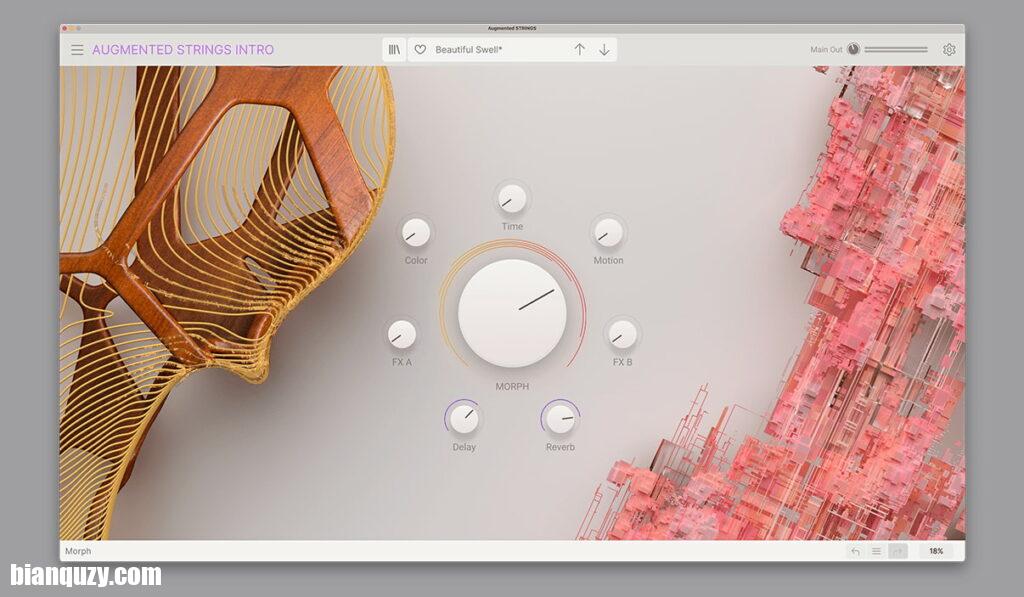The image size is (1024, 597).
Task: Undo the last change in status bar
Action: click(855, 551)
